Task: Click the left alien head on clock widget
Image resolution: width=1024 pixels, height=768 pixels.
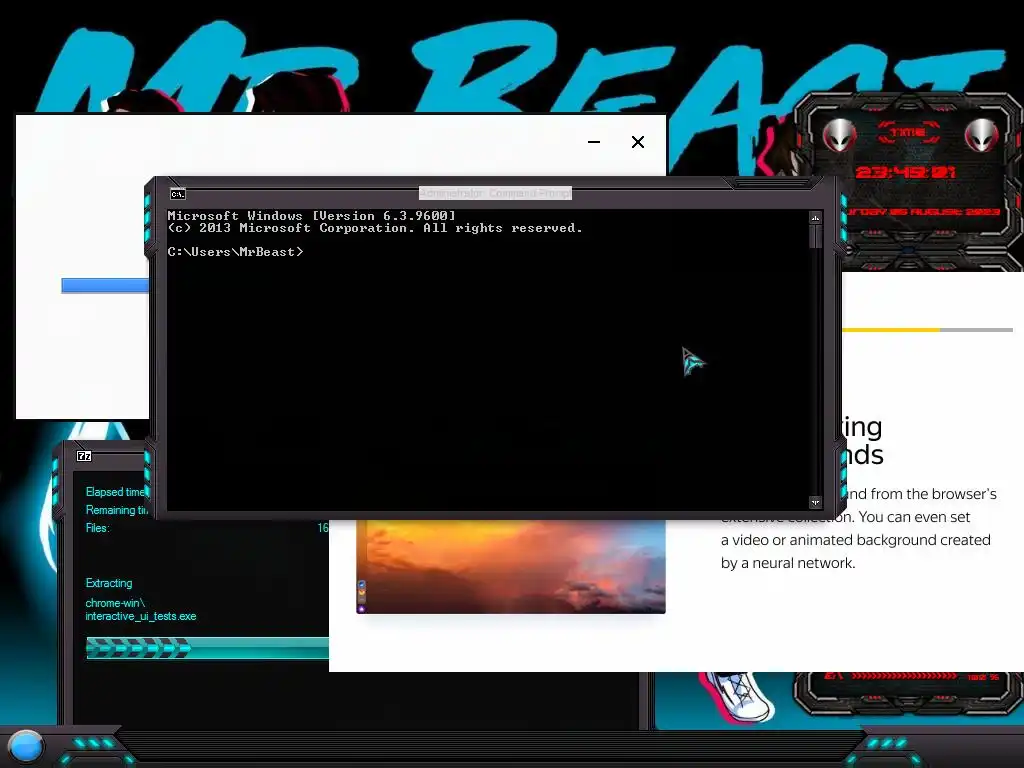Action: tap(839, 135)
